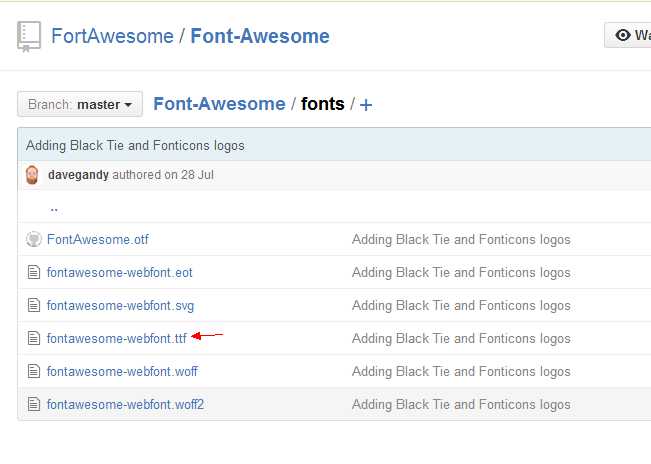Open the Font-Awesome repository title link

click(260, 36)
